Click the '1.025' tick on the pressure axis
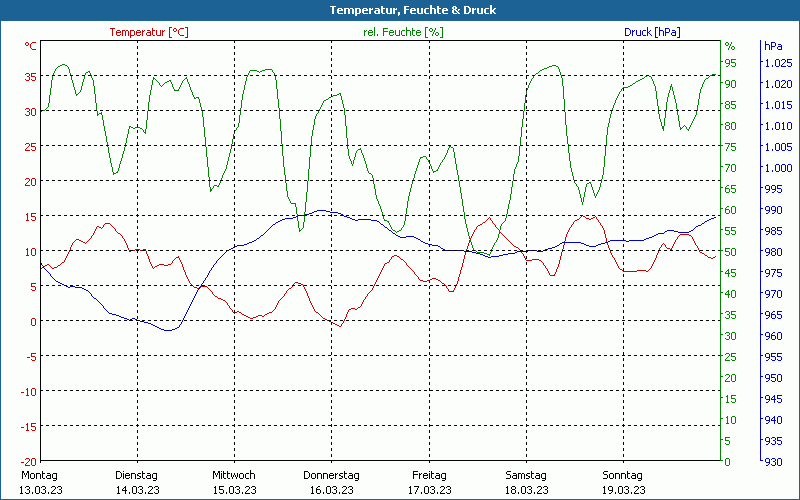The image size is (800, 500). 778,63
